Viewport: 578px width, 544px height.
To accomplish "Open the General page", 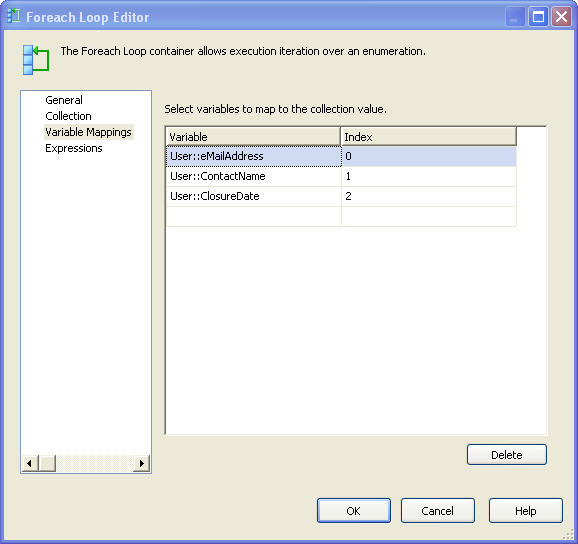I will (x=64, y=100).
